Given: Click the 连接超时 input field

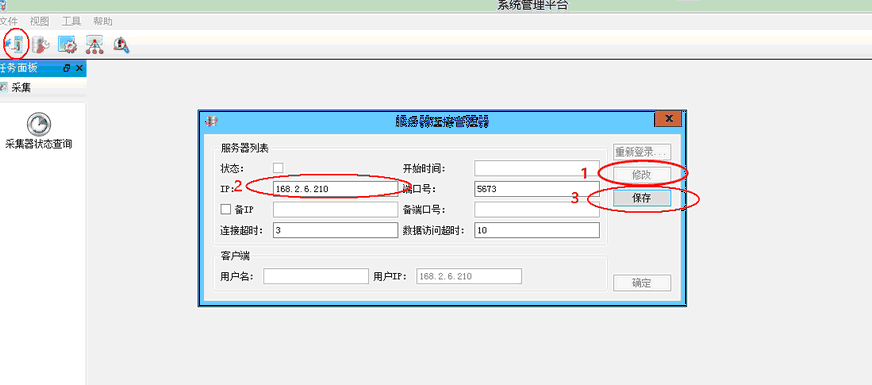Looking at the screenshot, I should click(x=335, y=230).
